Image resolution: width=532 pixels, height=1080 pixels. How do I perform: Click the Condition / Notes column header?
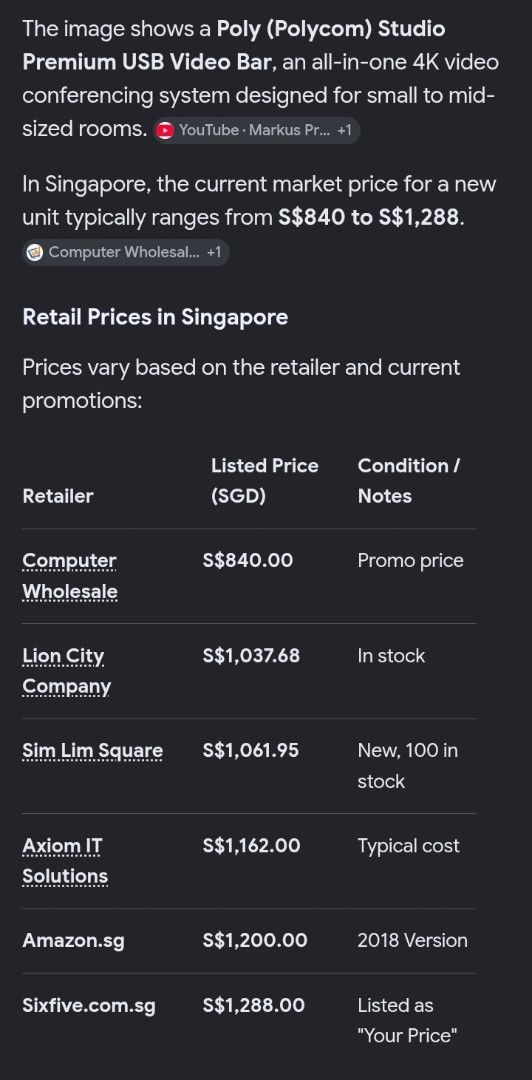point(409,481)
